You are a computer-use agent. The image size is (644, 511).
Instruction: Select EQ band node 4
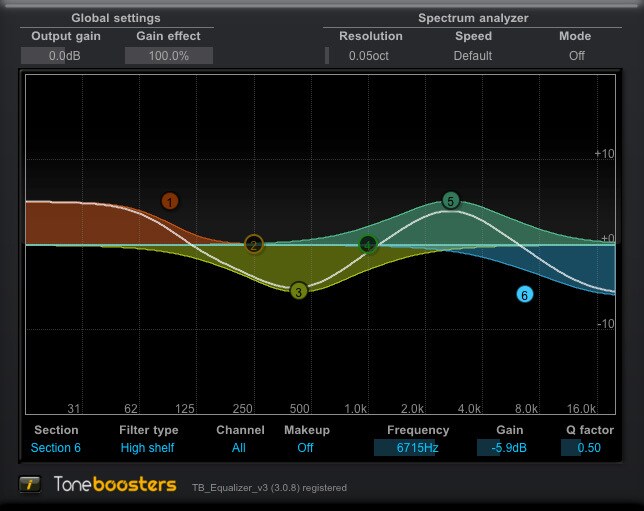368,245
